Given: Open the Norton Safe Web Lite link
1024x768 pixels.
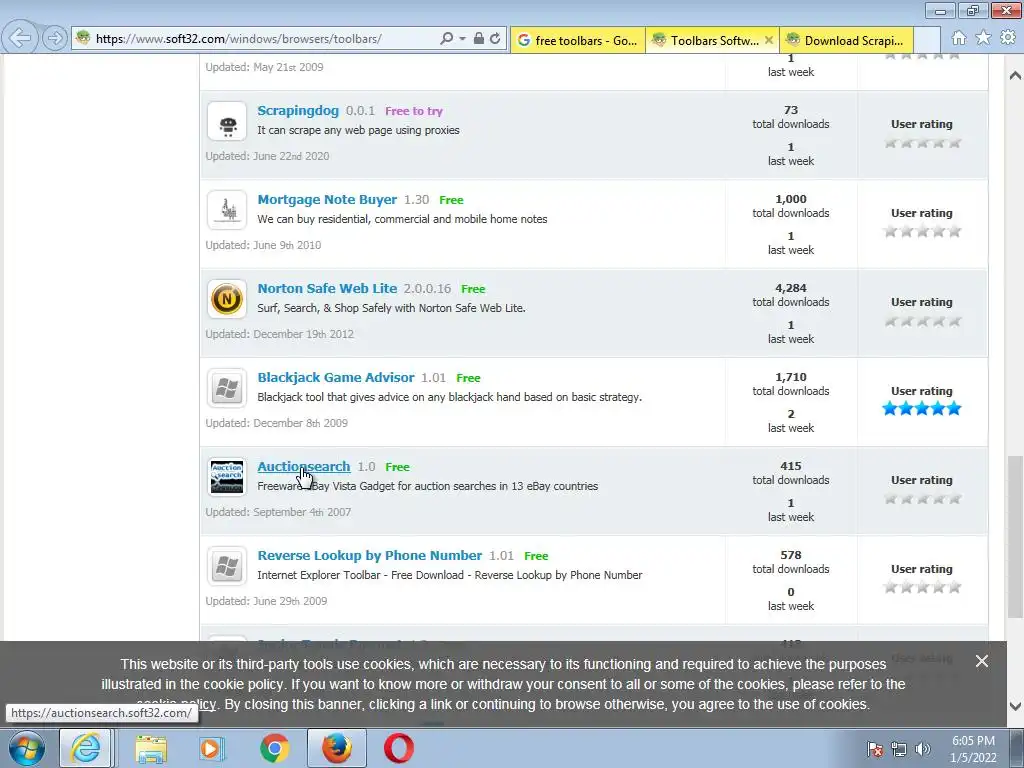Looking at the screenshot, I should tap(327, 288).
